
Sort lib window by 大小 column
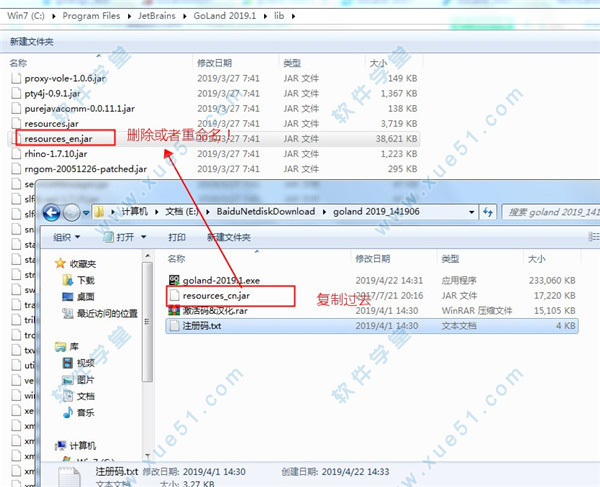click(x=378, y=63)
